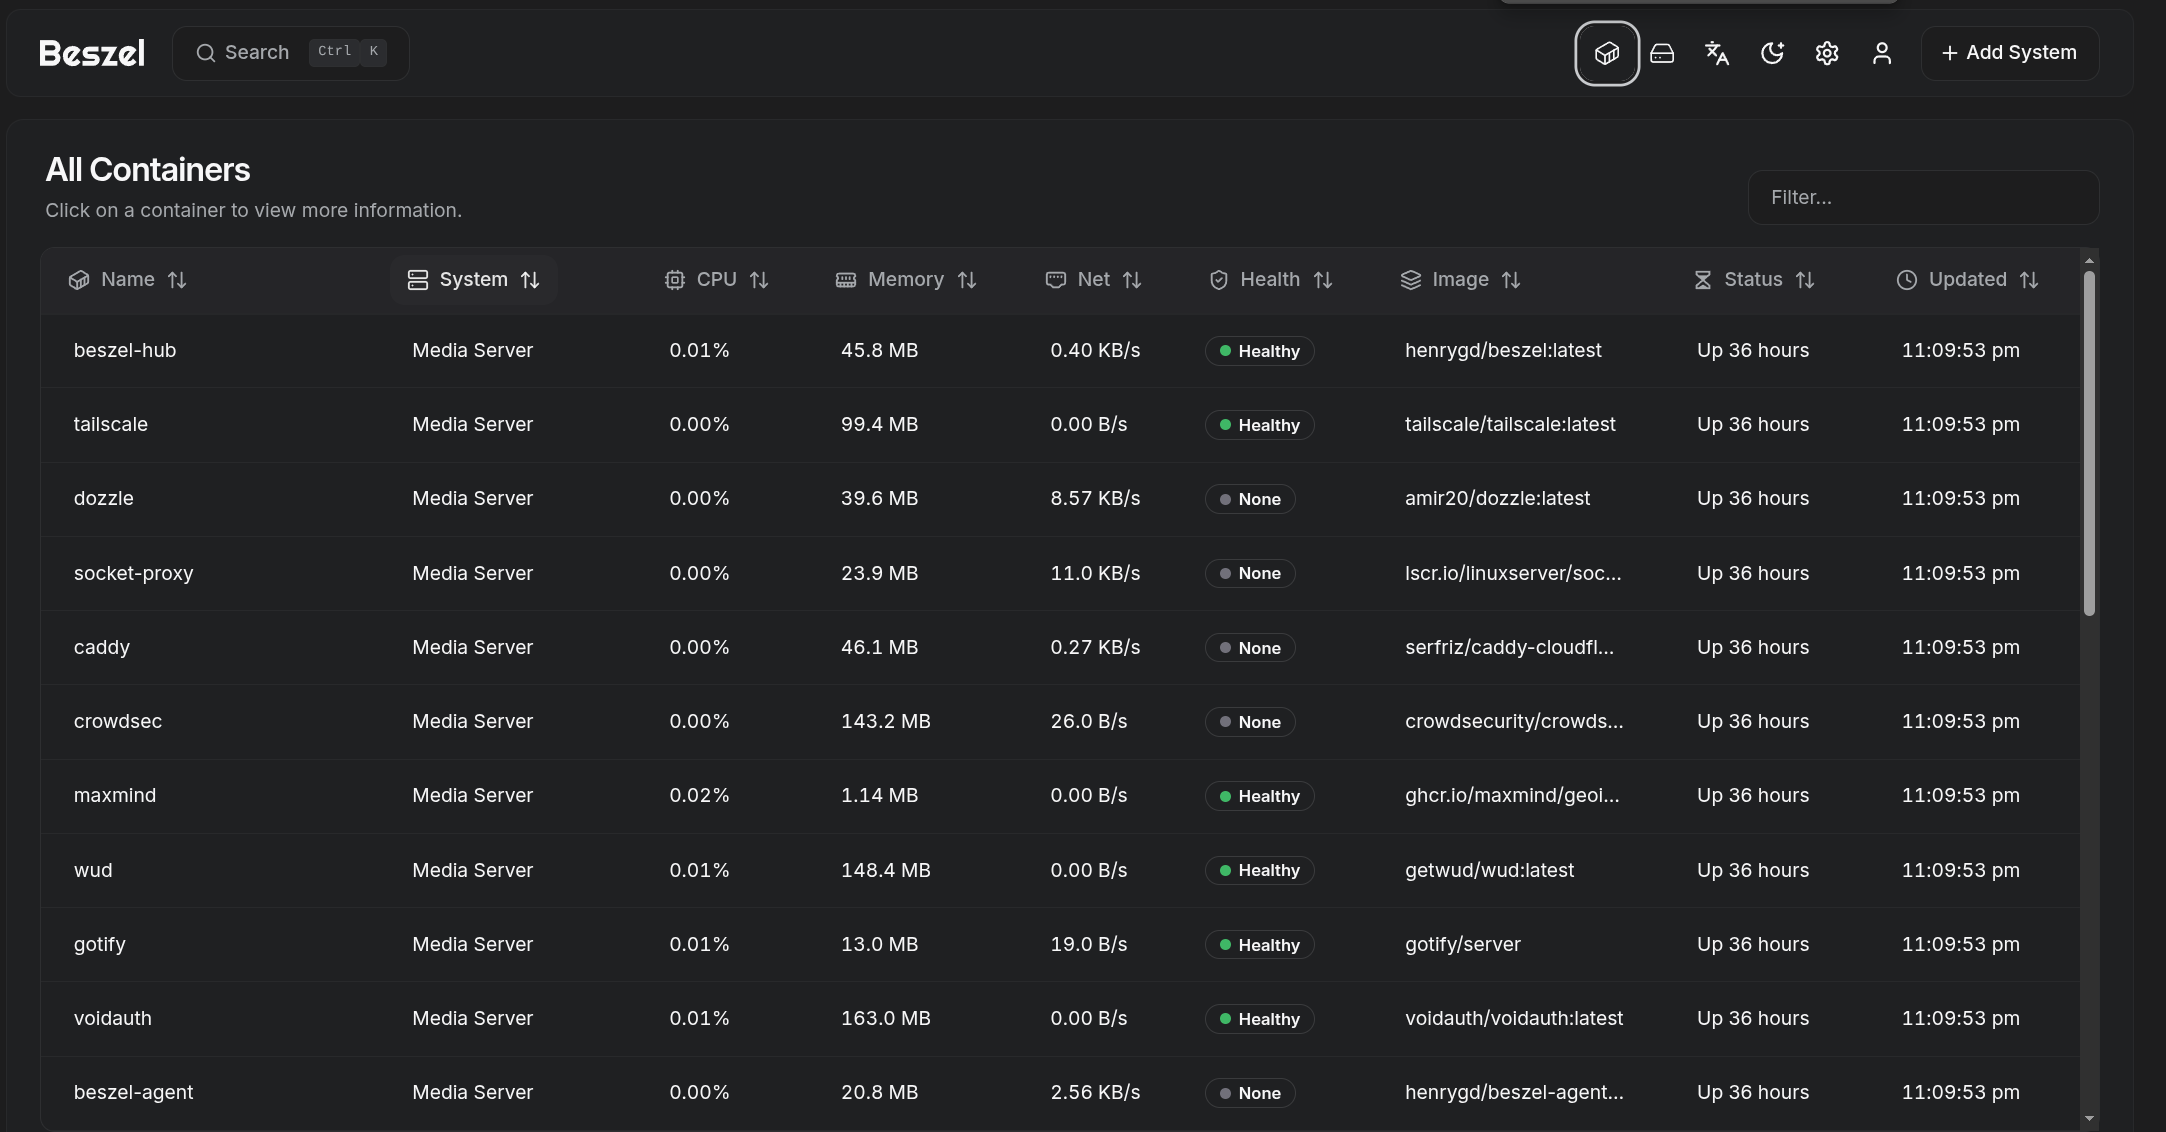Sort by System column header

pos(473,280)
